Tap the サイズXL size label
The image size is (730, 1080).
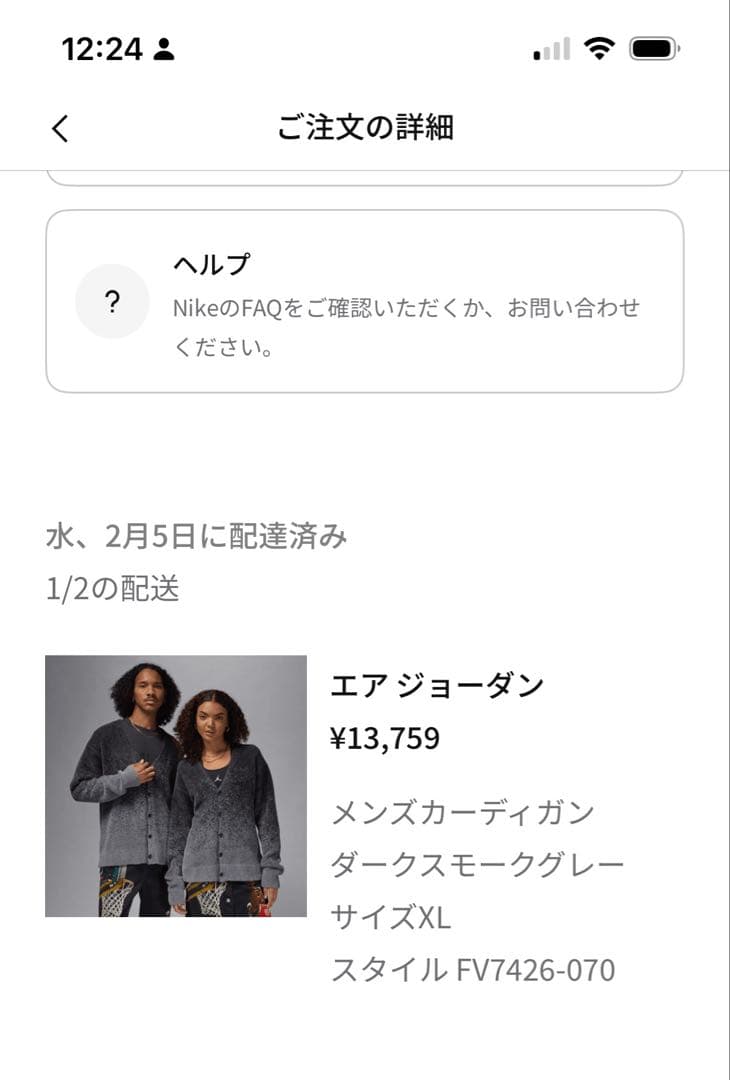(391, 917)
